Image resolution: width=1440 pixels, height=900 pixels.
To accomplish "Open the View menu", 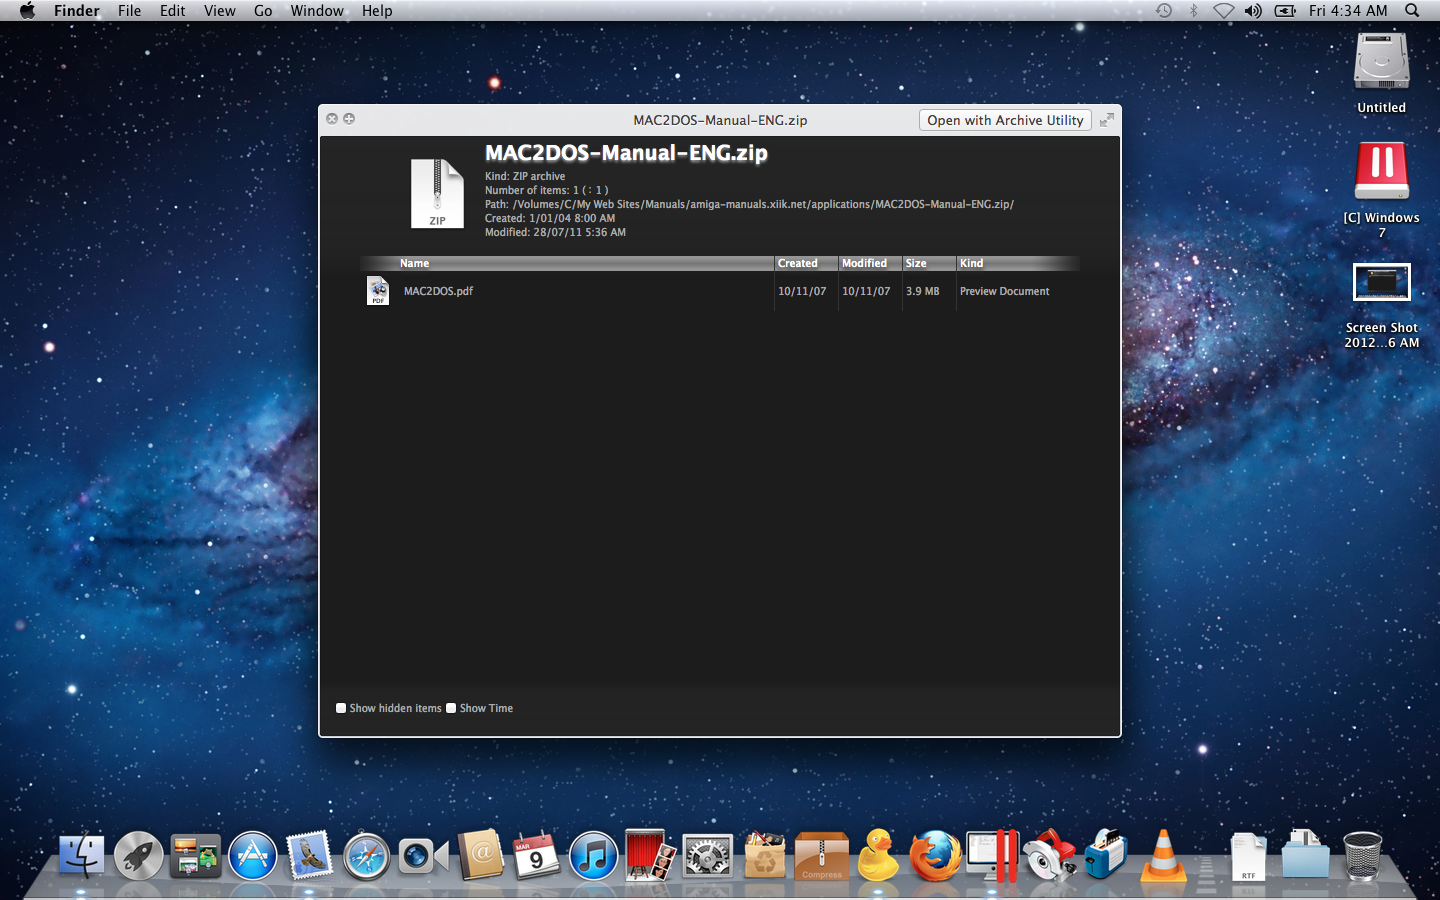I will [x=219, y=11].
